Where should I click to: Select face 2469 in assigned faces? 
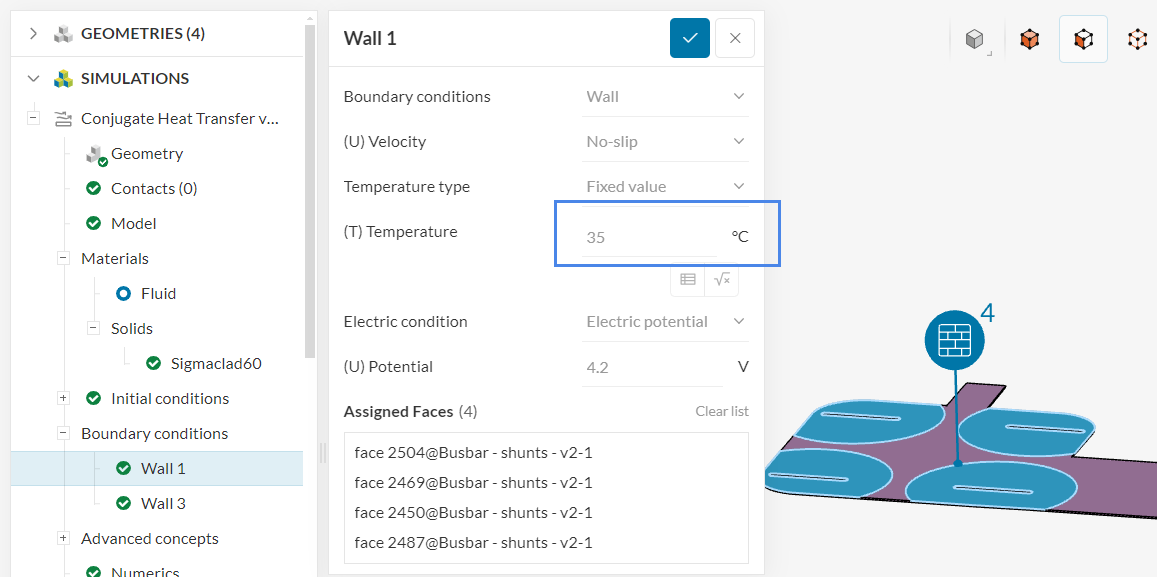[473, 483]
